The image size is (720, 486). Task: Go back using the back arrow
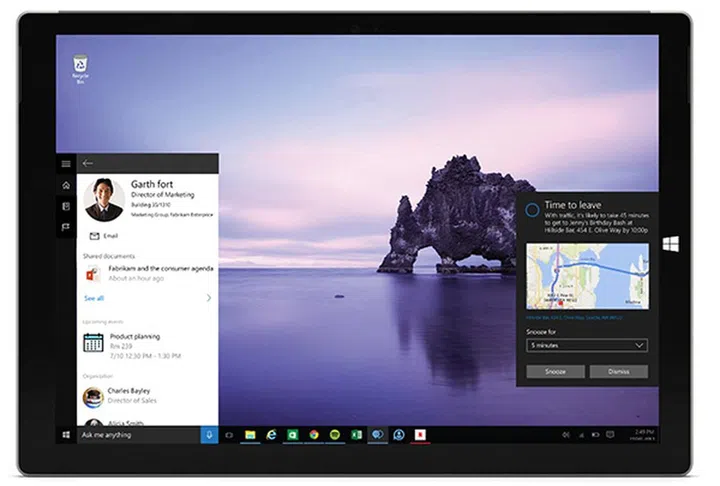pyautogui.click(x=88, y=163)
